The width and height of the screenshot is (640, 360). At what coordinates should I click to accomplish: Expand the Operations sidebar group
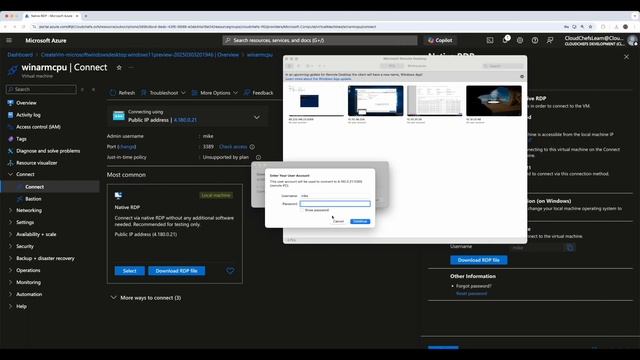point(11,270)
